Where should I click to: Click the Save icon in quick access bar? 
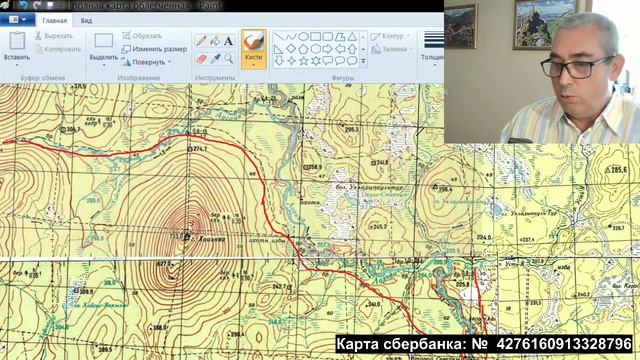pos(51,5)
